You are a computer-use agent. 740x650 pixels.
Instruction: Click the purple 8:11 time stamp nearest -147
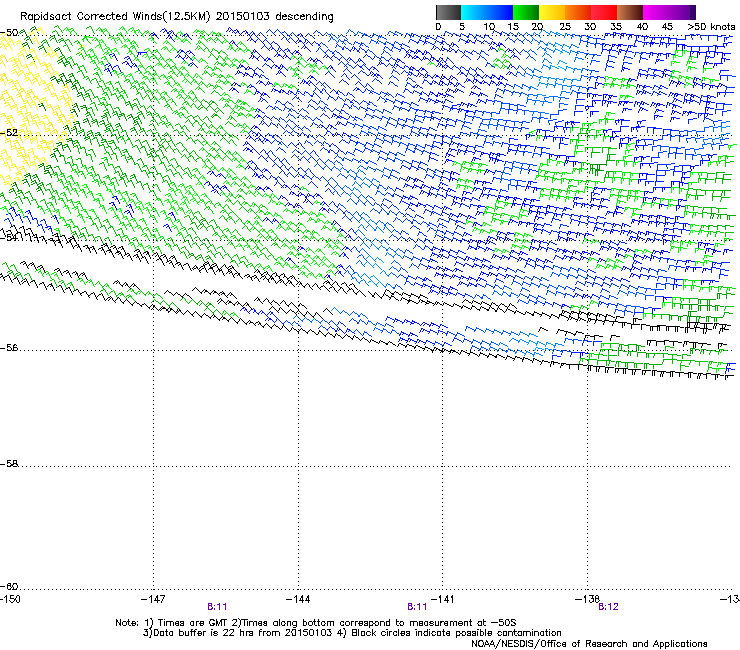pos(217,607)
